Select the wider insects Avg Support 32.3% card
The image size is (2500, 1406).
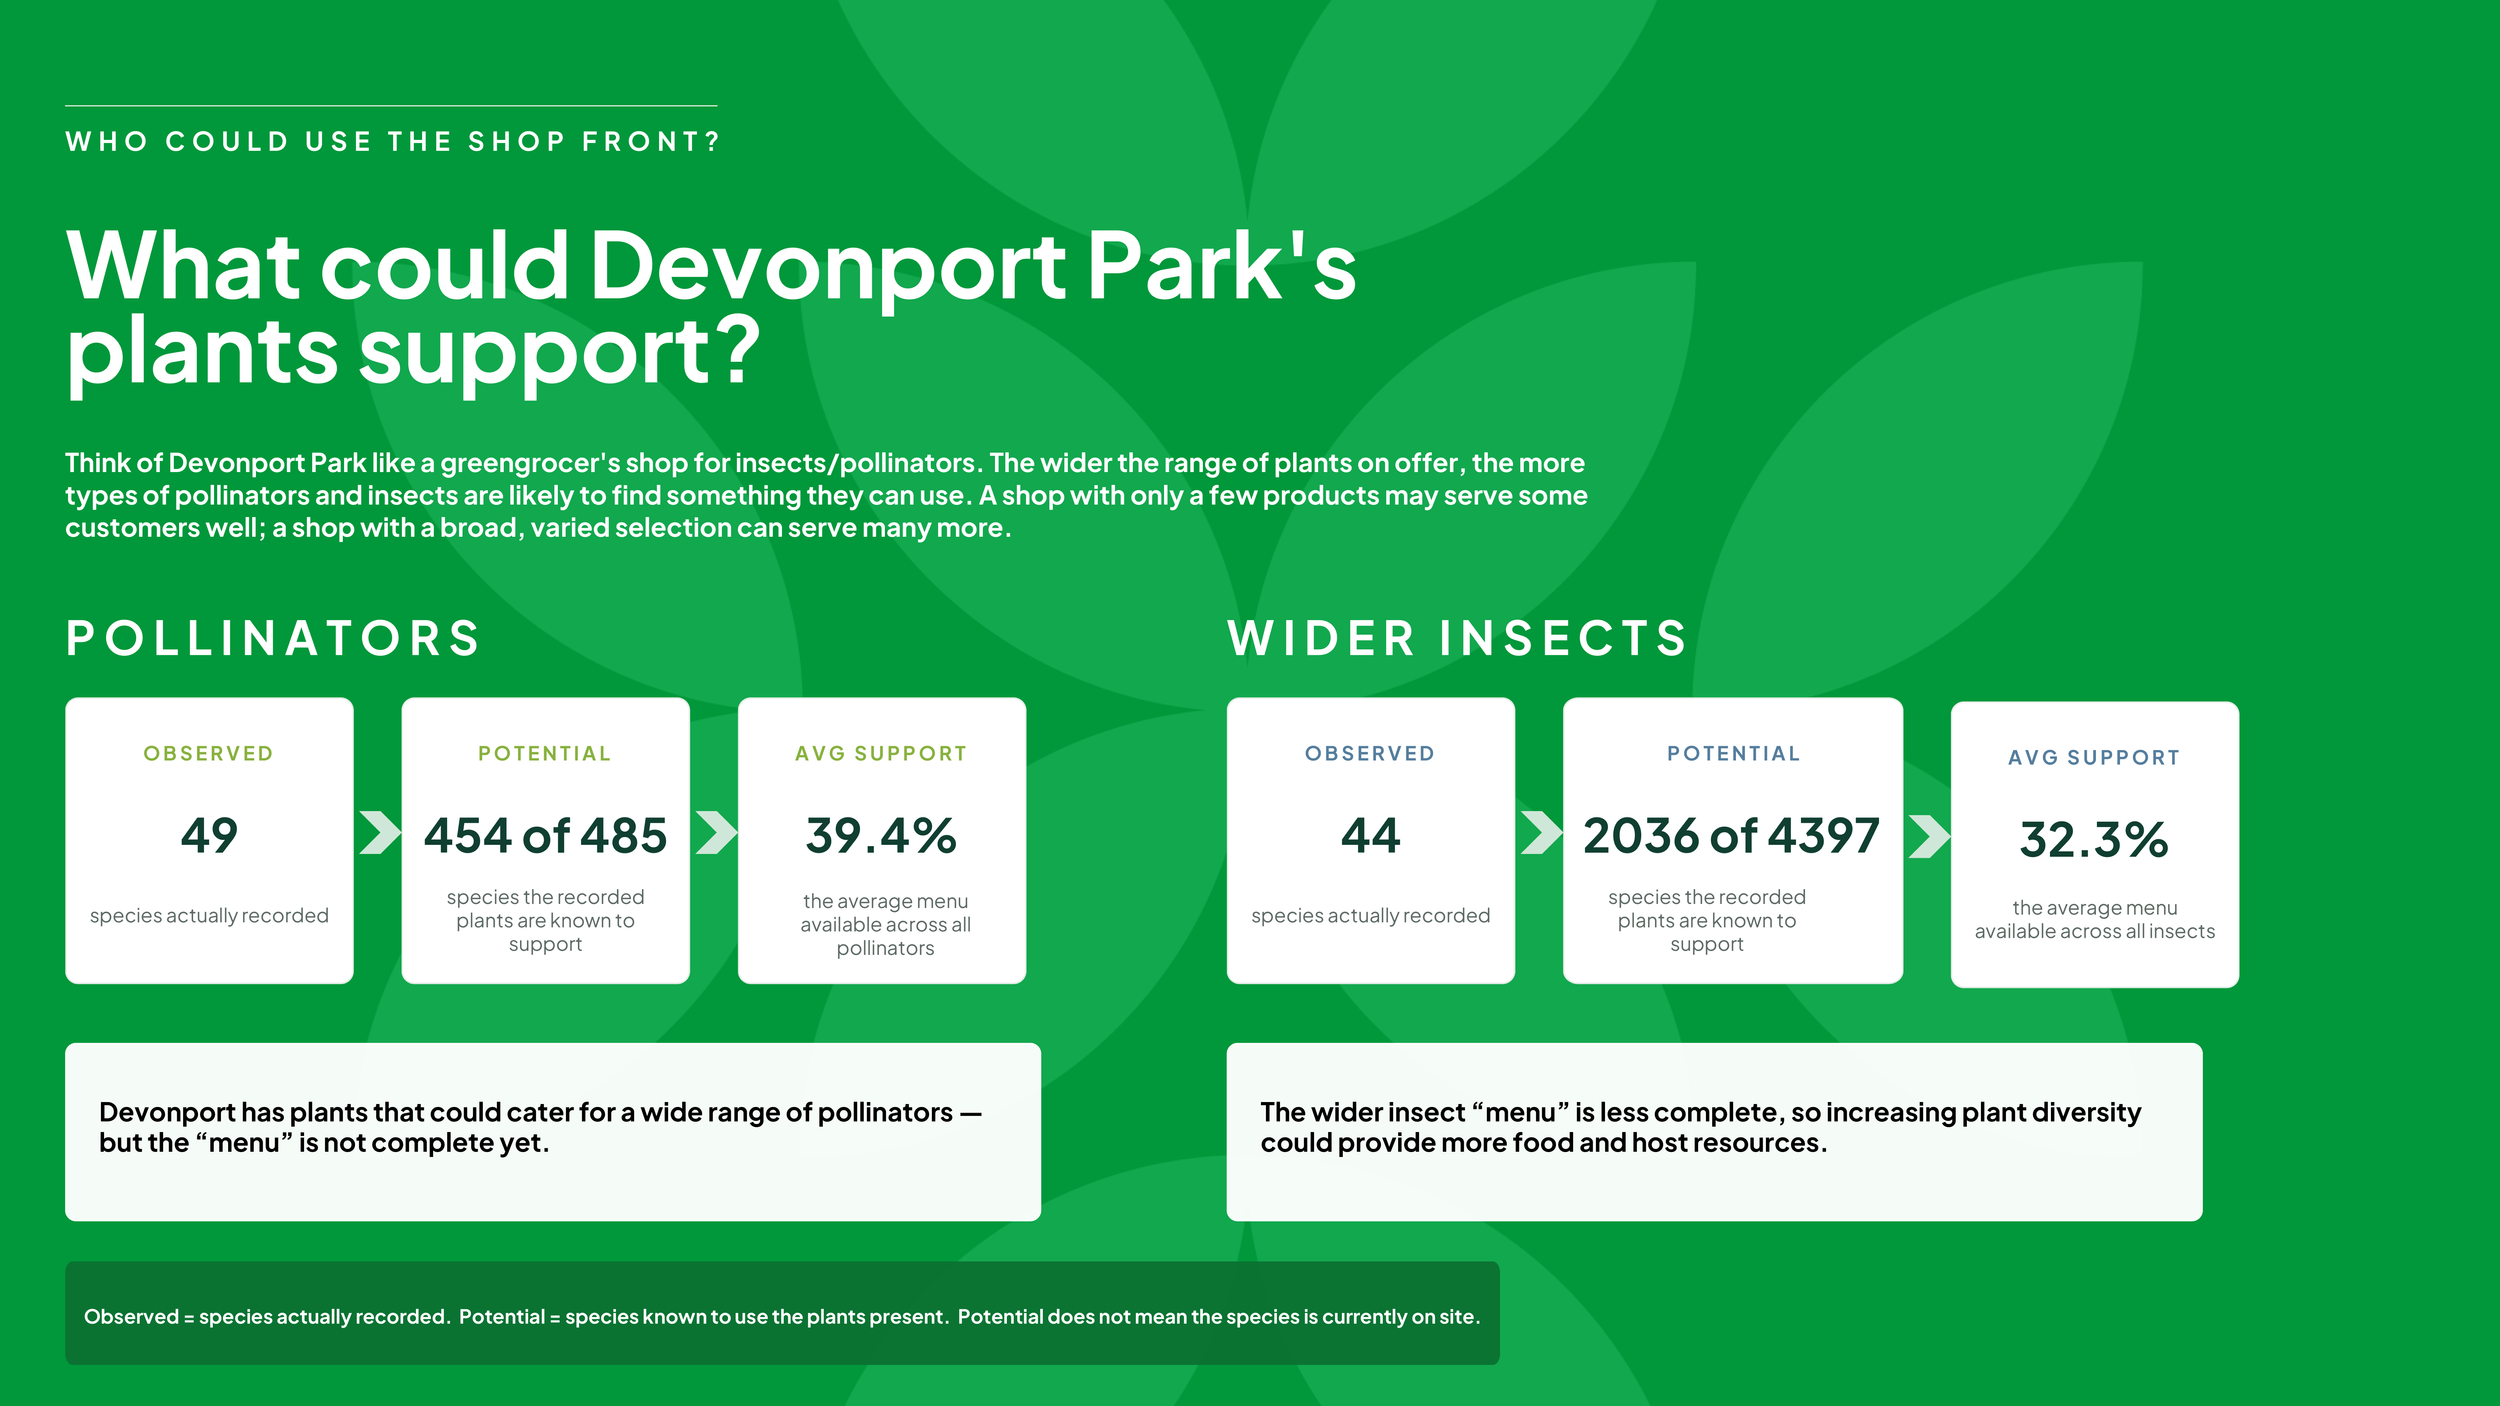2094,845
